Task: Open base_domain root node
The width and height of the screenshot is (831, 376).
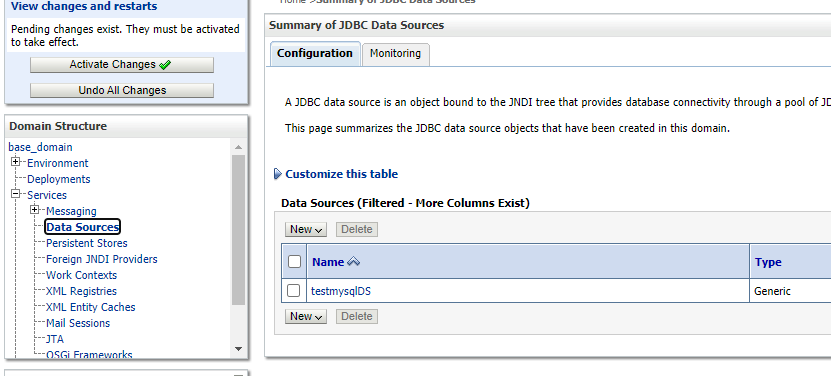Action: click(x=40, y=147)
